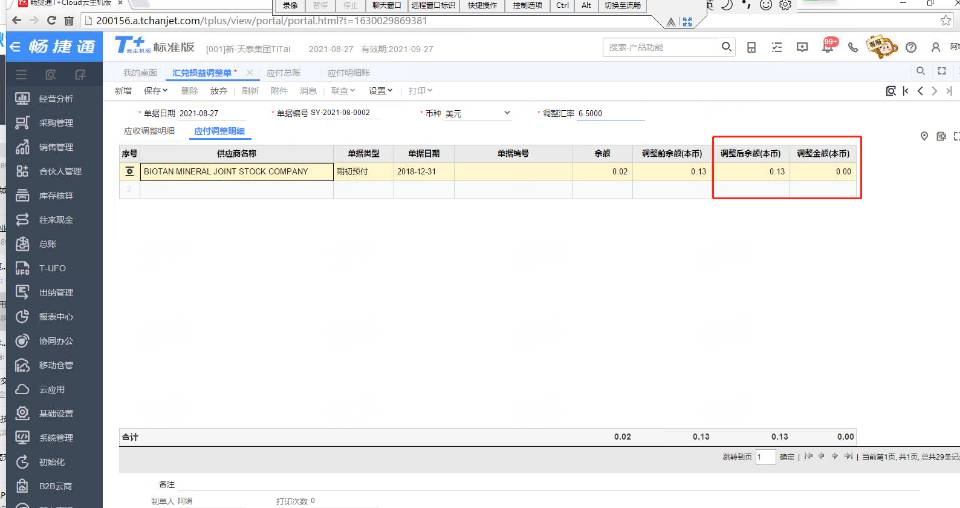Click the record lookup icon beside navigation arrows
Image resolution: width=960 pixels, height=508 pixels.
click(x=891, y=91)
